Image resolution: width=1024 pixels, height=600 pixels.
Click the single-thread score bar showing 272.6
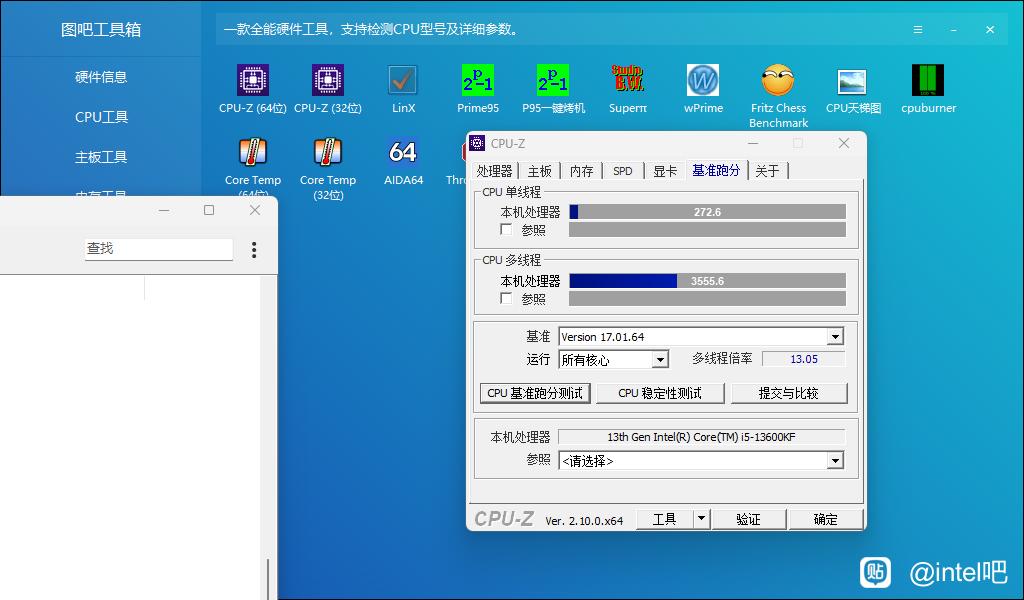pyautogui.click(x=707, y=212)
